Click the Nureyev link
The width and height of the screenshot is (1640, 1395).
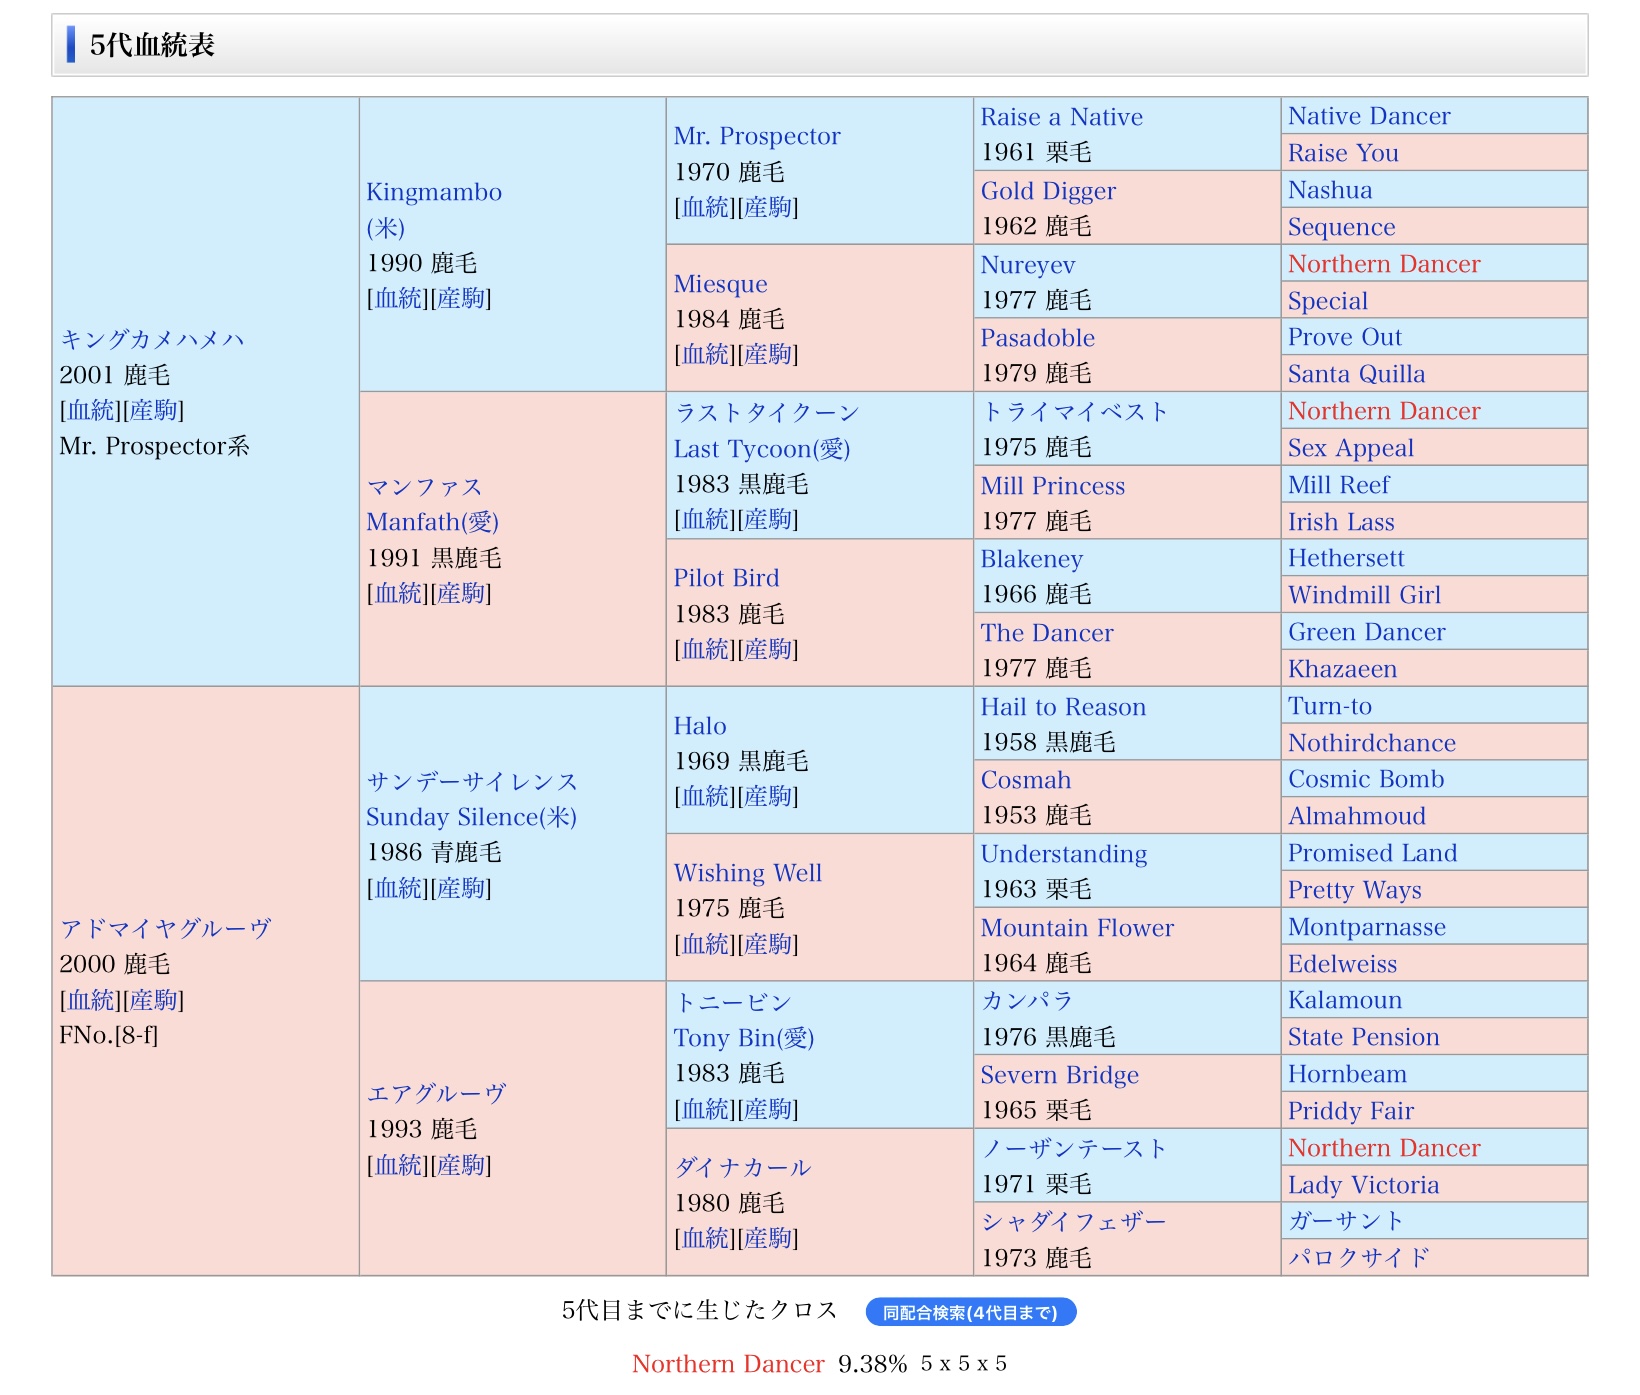click(x=1027, y=265)
